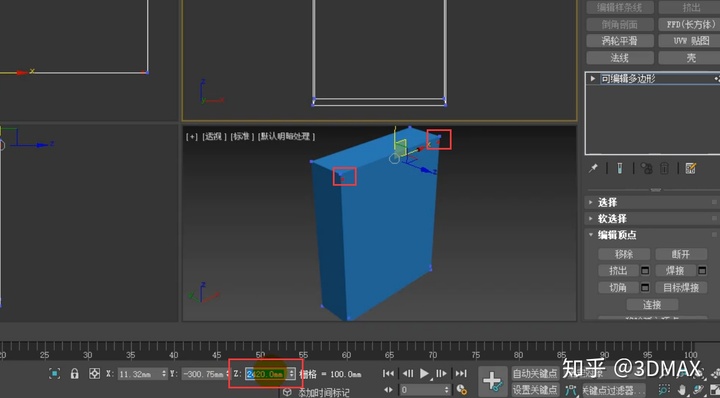Screen dimensions: 720x398
Task: Click 挤出 button in 编辑顶点 rollout
Action: [618, 271]
